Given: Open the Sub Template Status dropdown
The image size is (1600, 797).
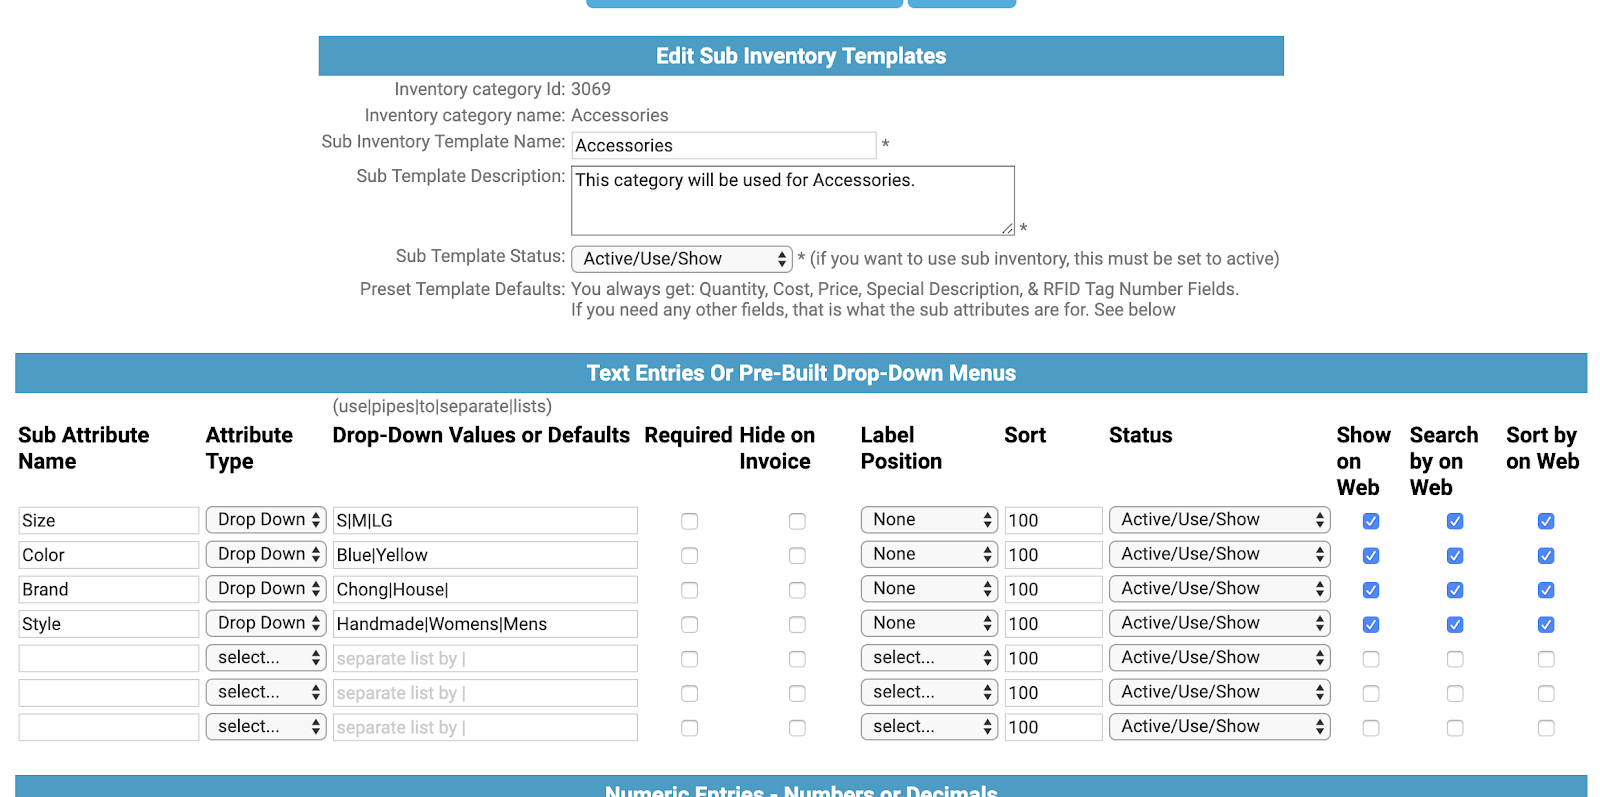Looking at the screenshot, I should point(682,259).
